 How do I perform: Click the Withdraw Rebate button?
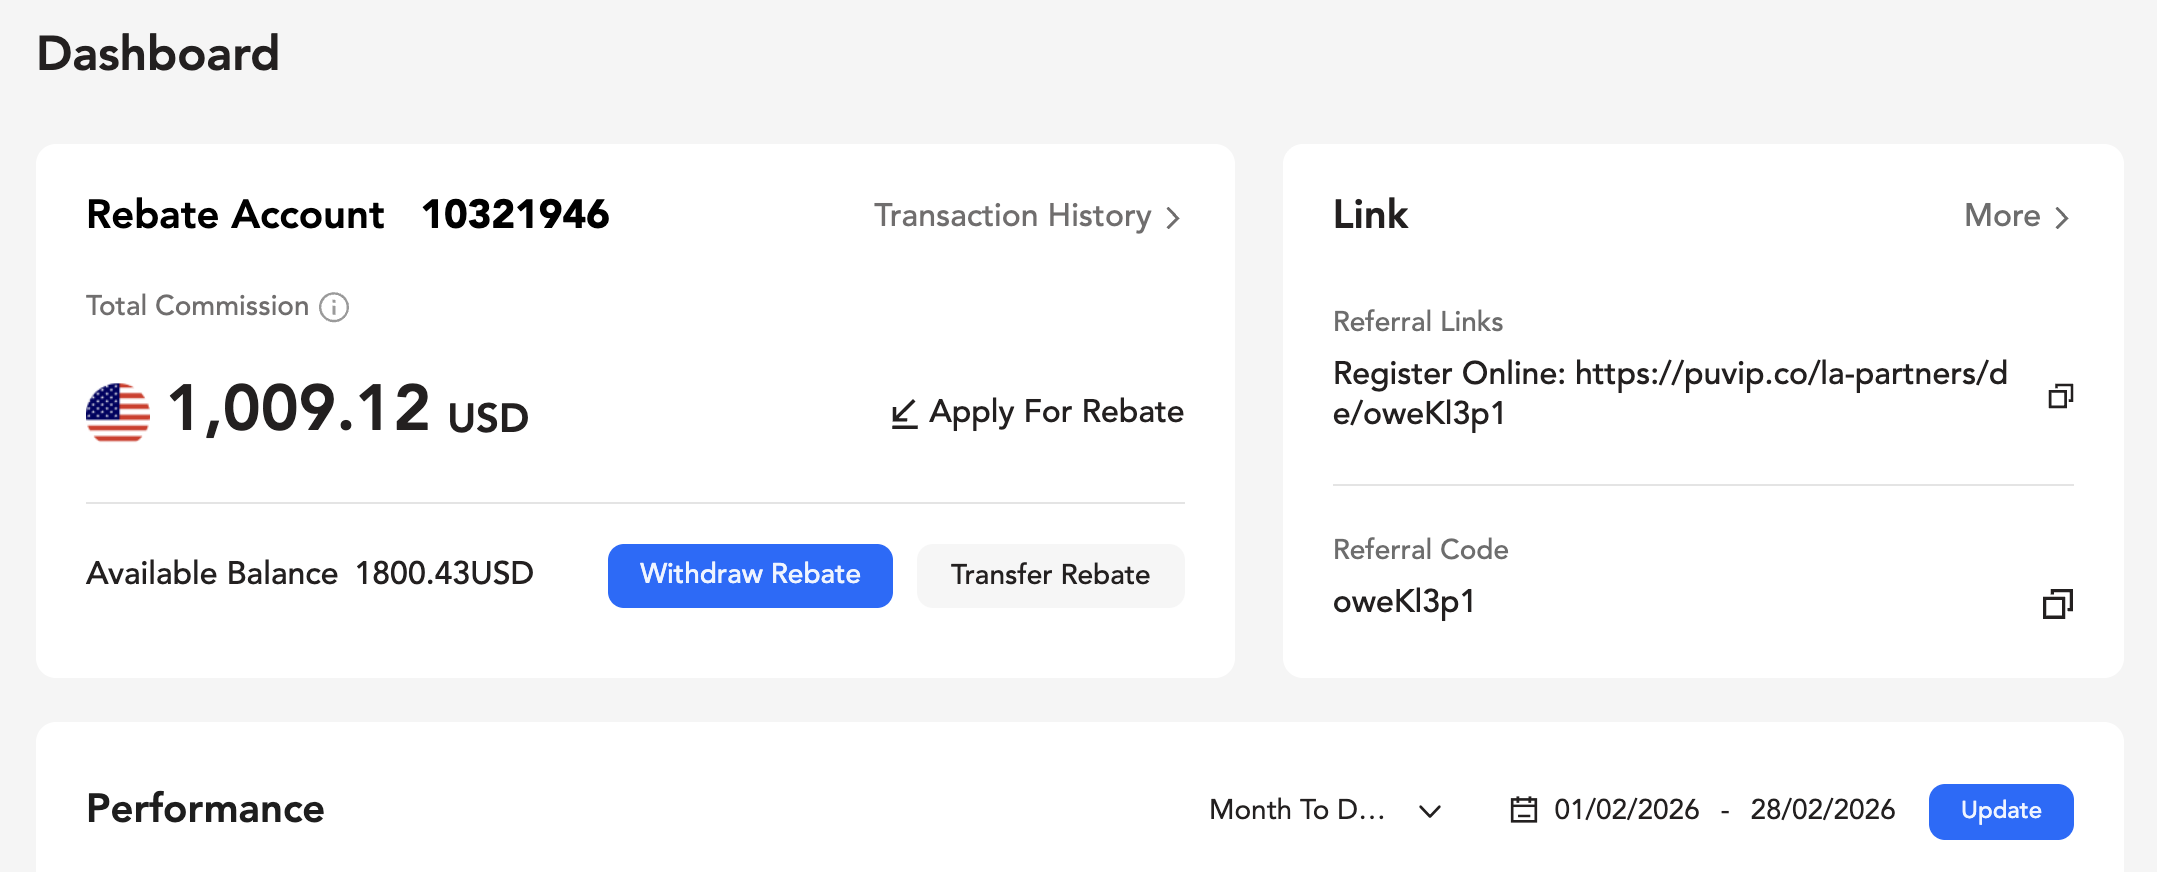[750, 575]
